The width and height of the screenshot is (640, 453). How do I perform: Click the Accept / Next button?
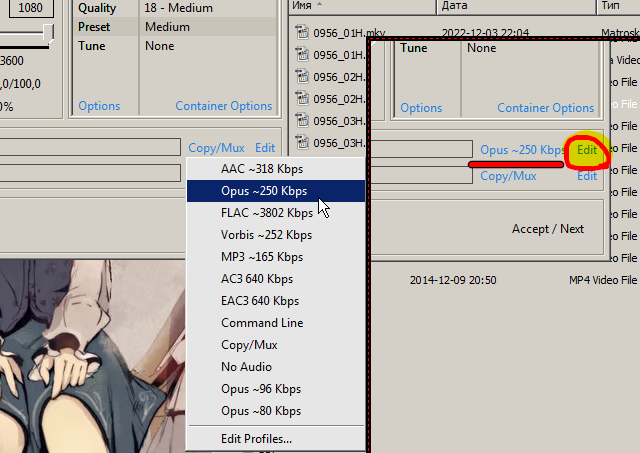point(548,229)
